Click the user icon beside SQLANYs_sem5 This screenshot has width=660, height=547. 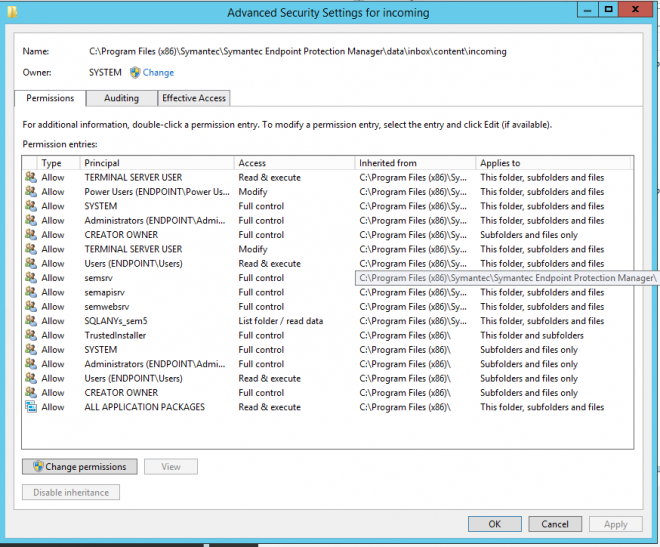31,321
